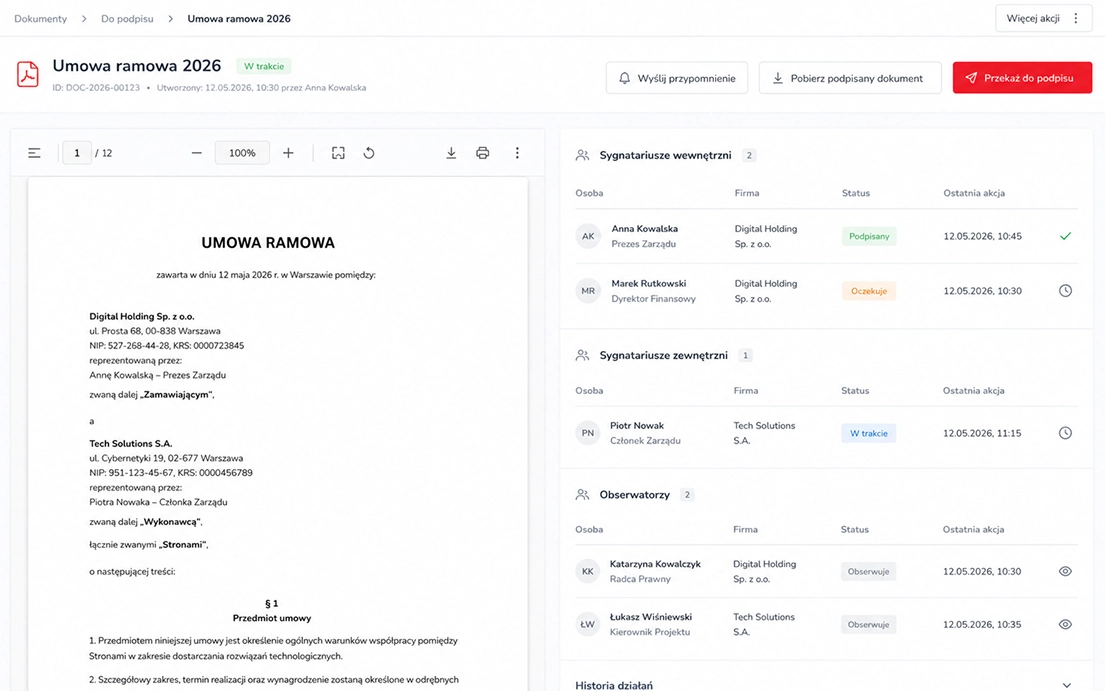The height and width of the screenshot is (691, 1105).
Task: Click Pobierz podpisany dokument button
Action: click(x=850, y=78)
